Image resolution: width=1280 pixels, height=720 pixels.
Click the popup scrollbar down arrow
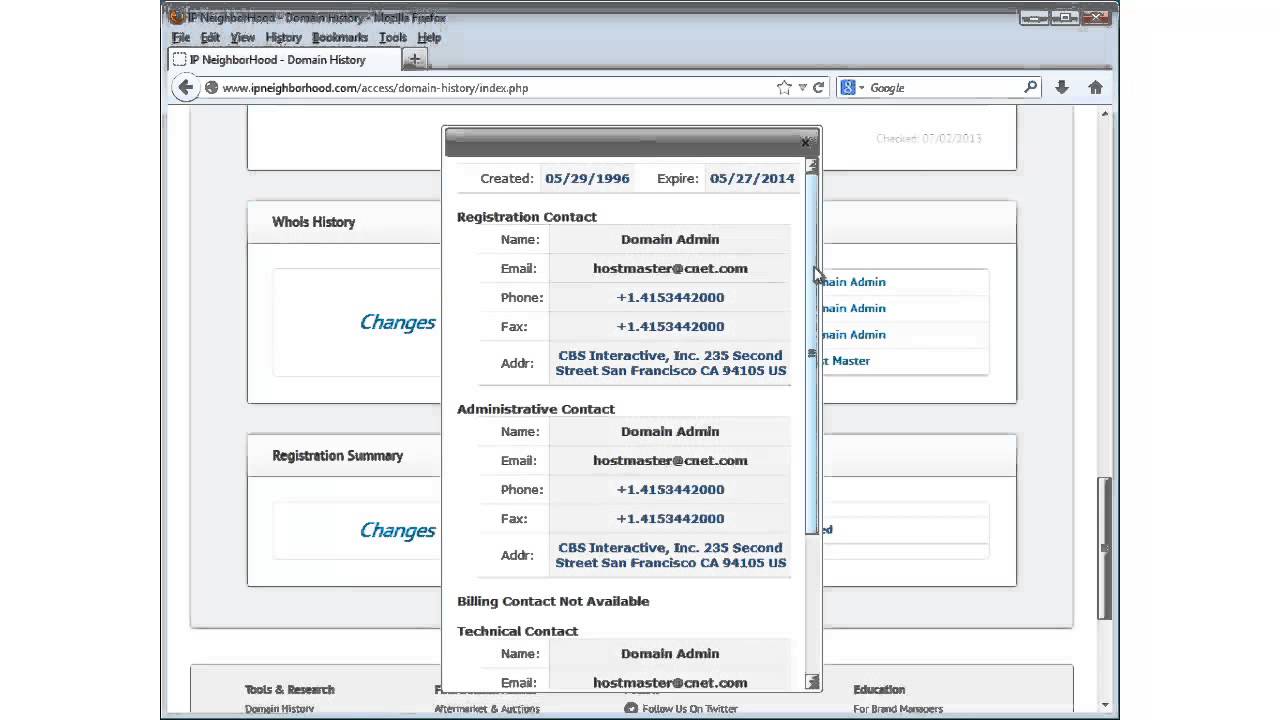(812, 682)
